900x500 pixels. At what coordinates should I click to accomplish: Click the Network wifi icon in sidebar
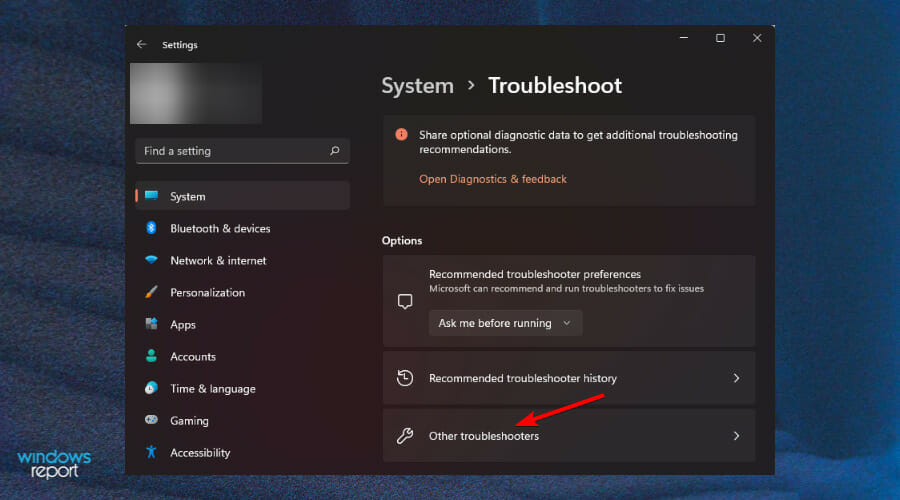coord(152,259)
